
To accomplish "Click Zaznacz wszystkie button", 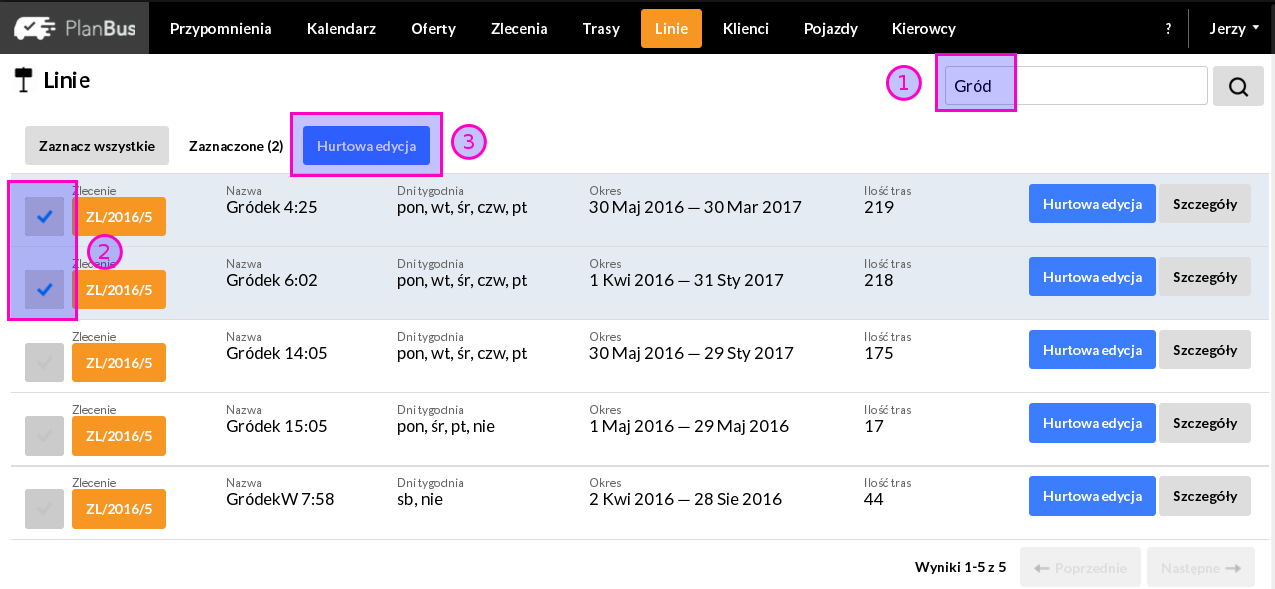I will 97,146.
